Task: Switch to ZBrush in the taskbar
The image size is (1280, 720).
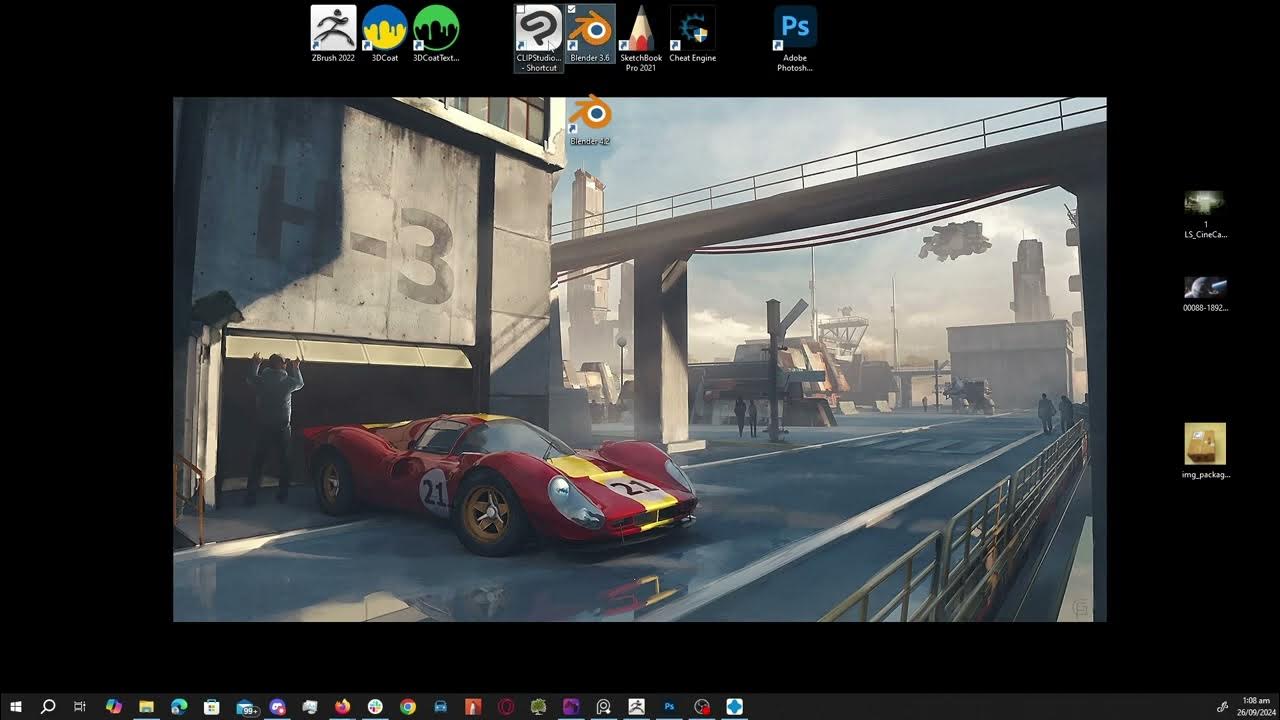Action: pos(637,707)
